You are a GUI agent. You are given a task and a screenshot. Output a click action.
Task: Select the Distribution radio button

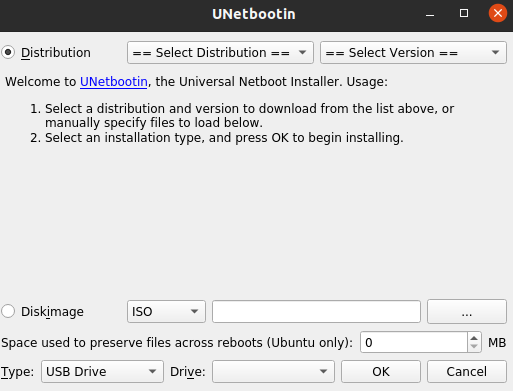8,52
